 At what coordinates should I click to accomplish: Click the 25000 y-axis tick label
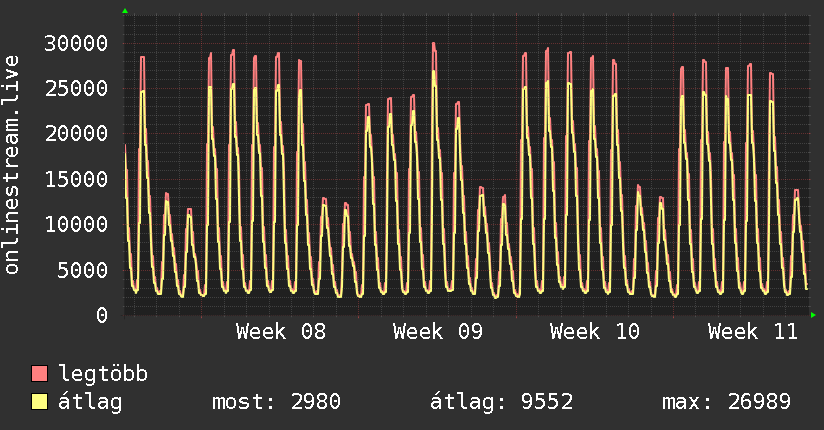coord(76,88)
